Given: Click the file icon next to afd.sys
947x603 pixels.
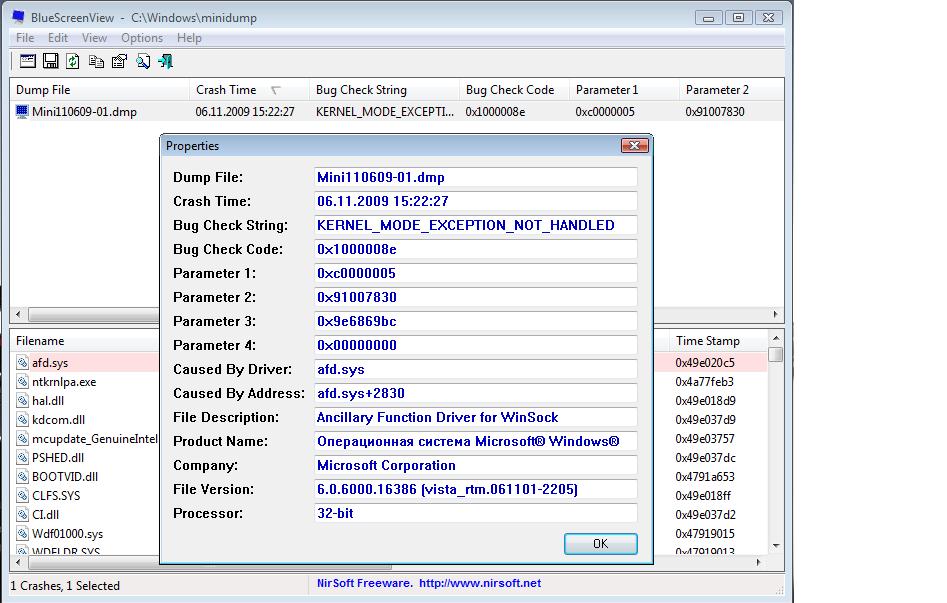Looking at the screenshot, I should (22, 363).
